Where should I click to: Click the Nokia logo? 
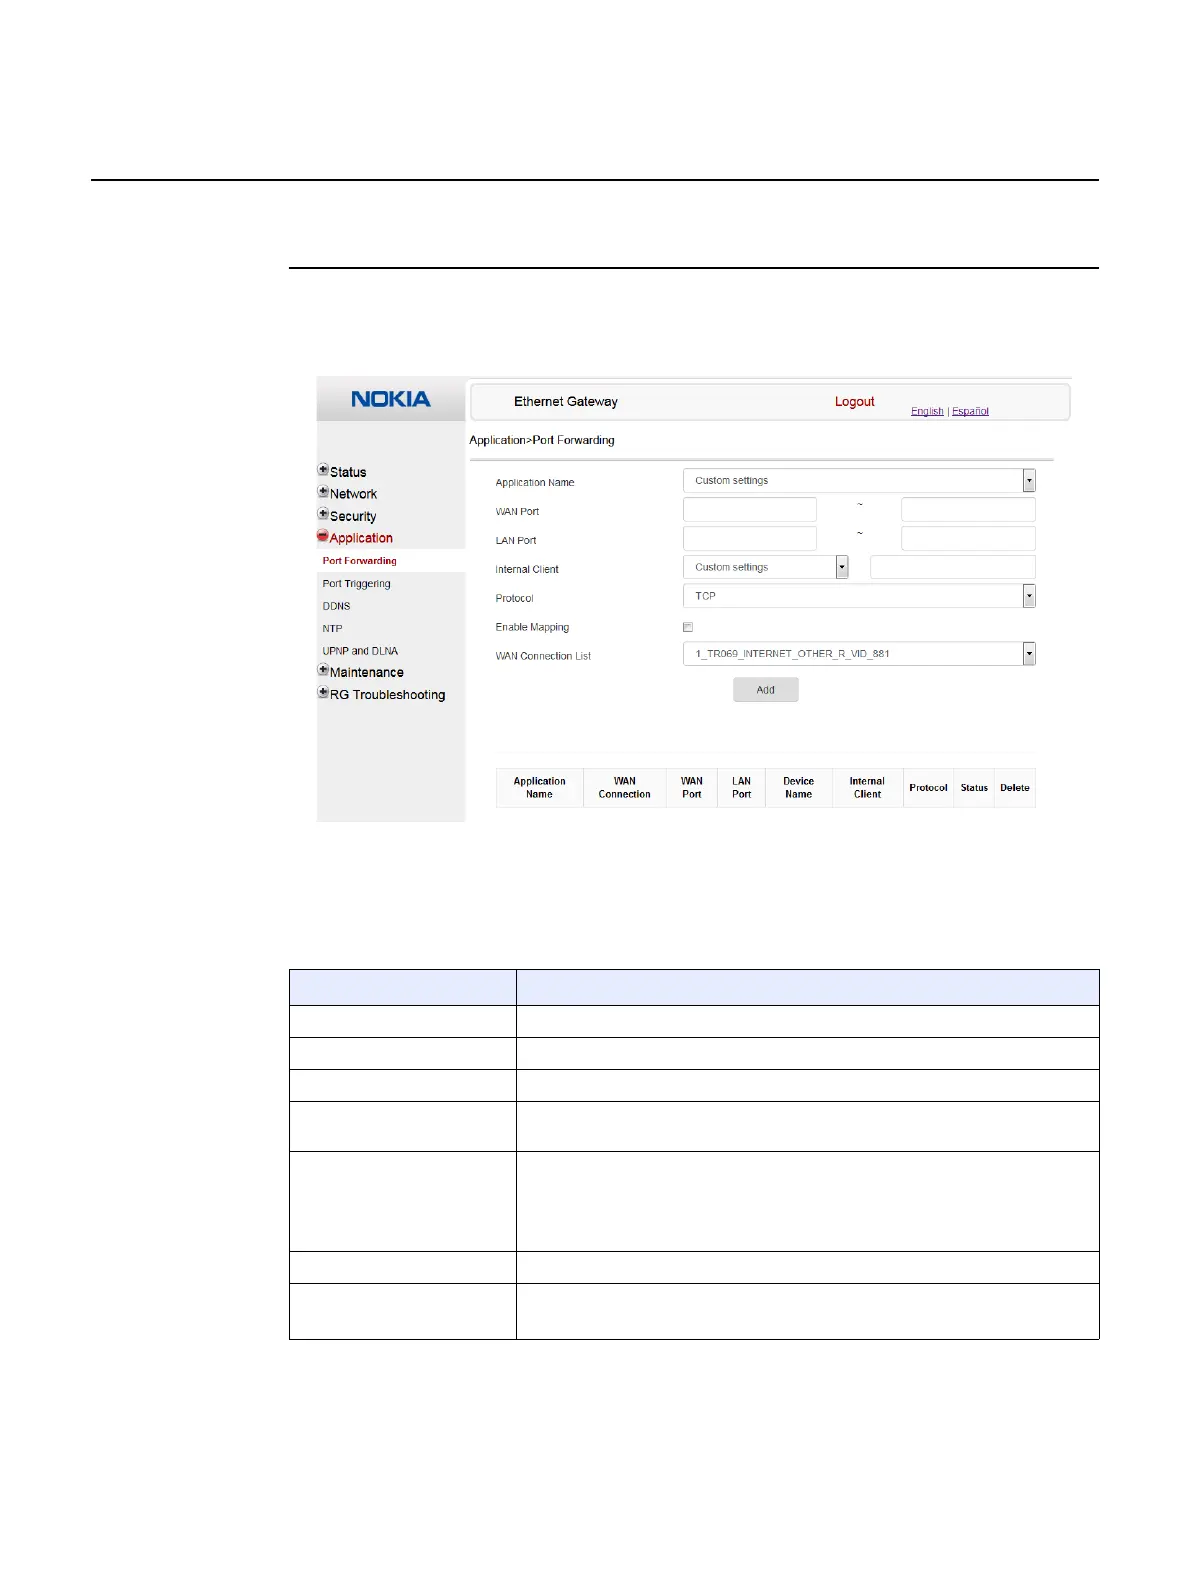[x=391, y=399]
